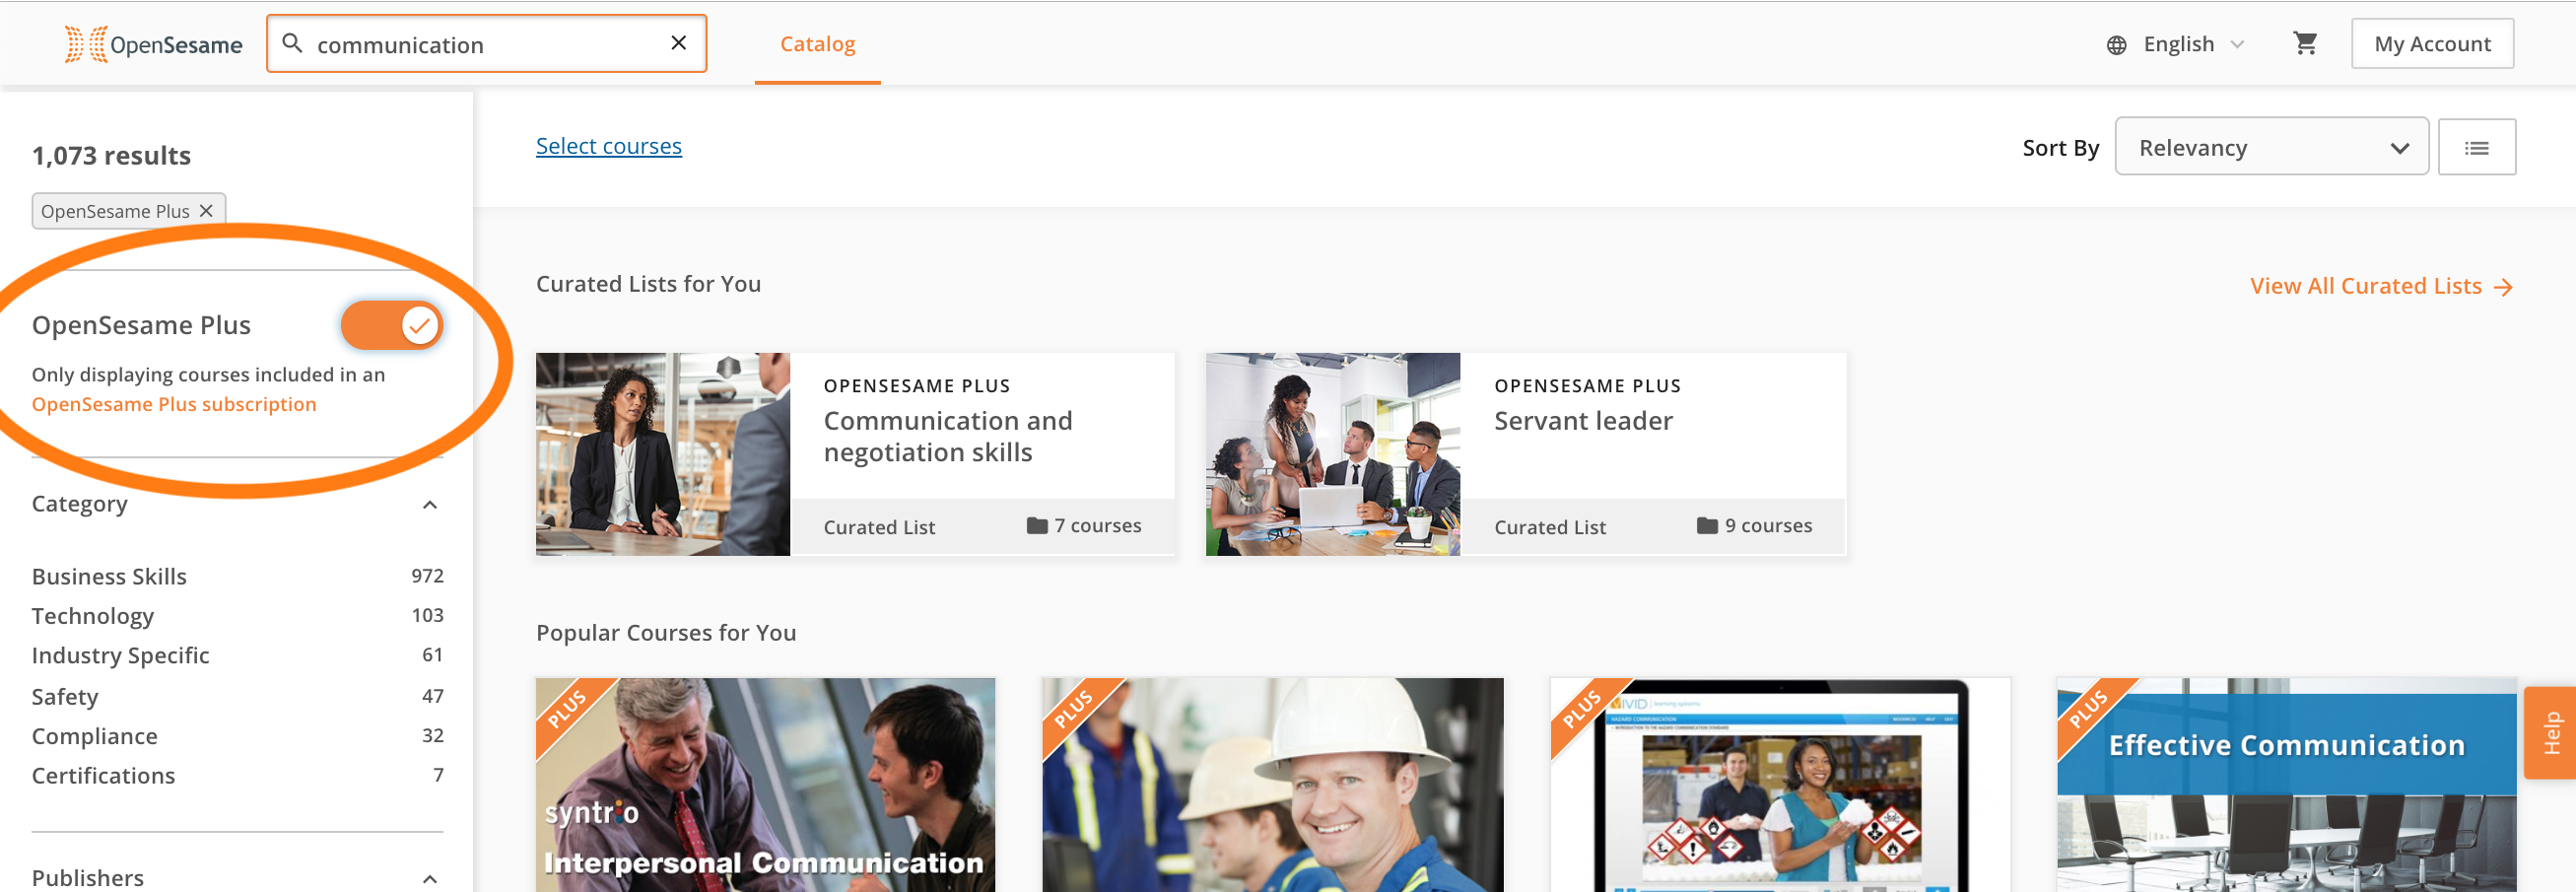Open the English language dropdown

pos(2194,44)
